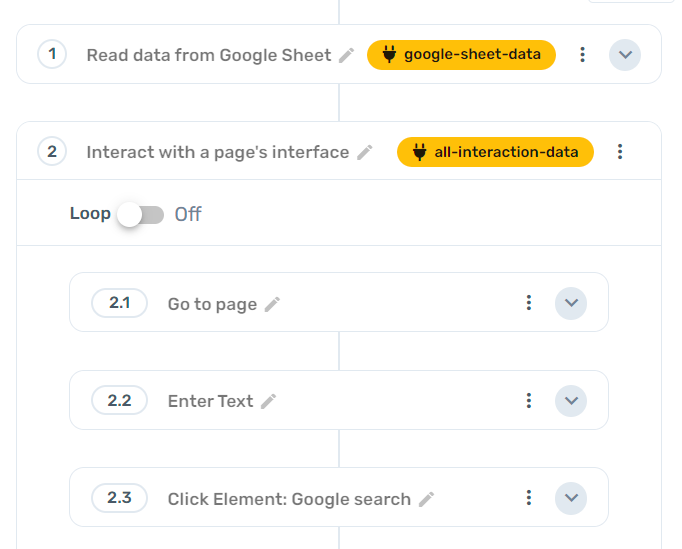Edit the 'Interact with a page's interface' name
This screenshot has height=549, width=682.
(x=365, y=153)
